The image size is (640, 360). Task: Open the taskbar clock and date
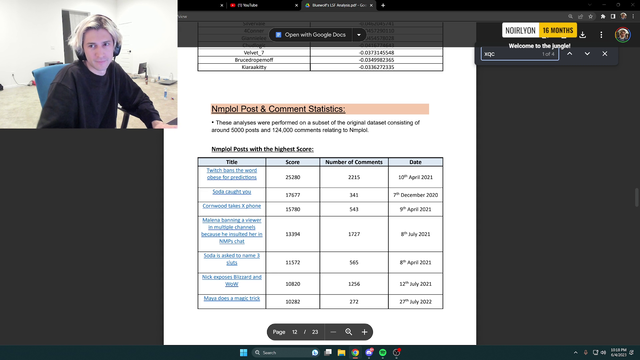click(618, 352)
